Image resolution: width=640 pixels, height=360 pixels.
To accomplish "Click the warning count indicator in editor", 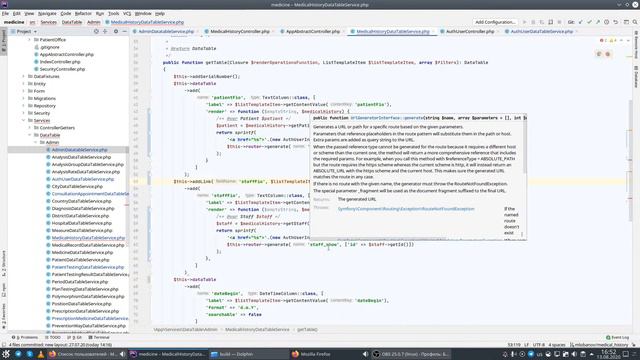I will pyautogui.click(x=613, y=40).
